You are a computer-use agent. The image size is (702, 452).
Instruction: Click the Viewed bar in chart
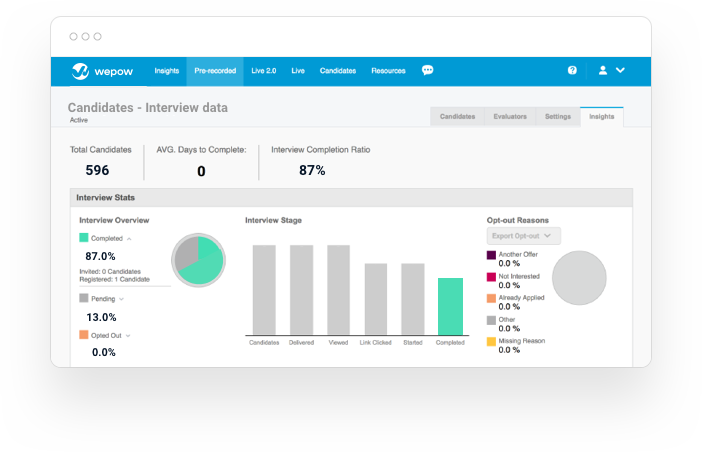(338, 290)
